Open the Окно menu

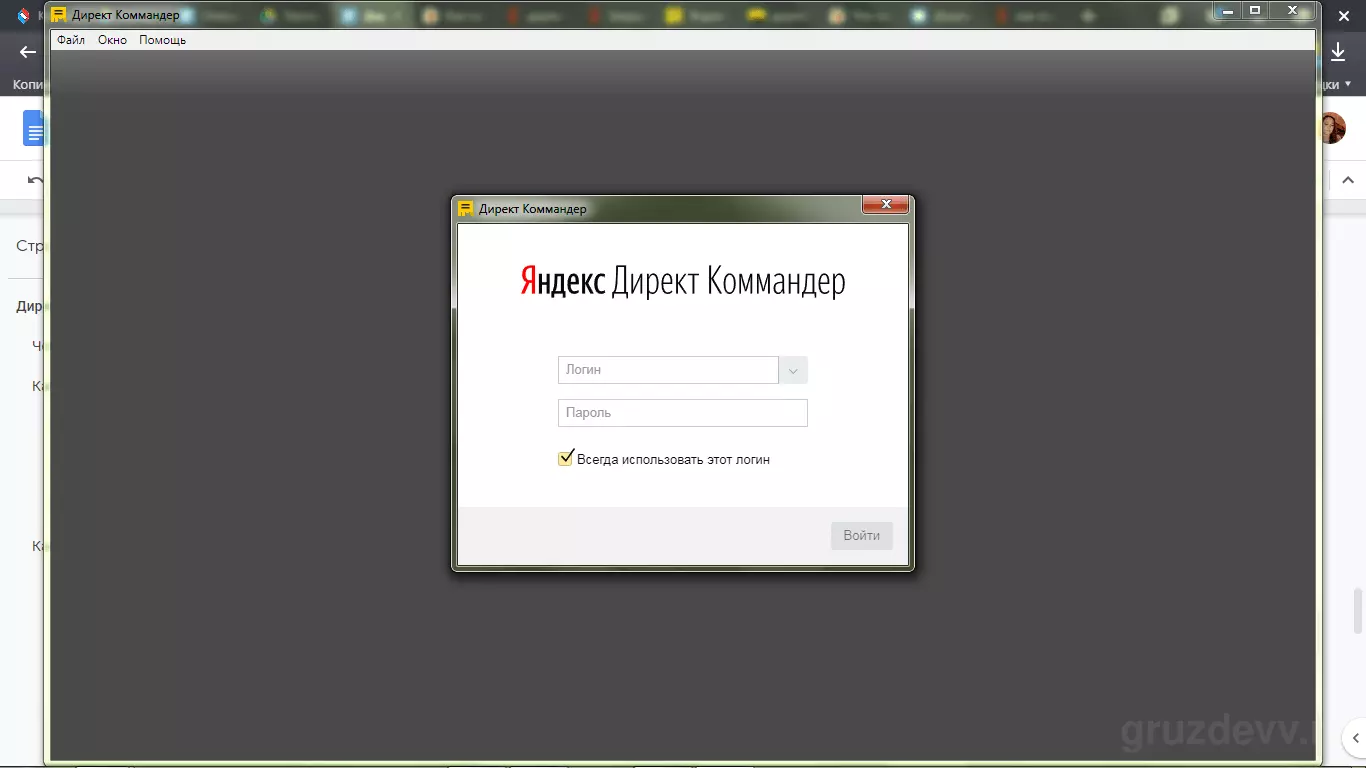[x=112, y=40]
